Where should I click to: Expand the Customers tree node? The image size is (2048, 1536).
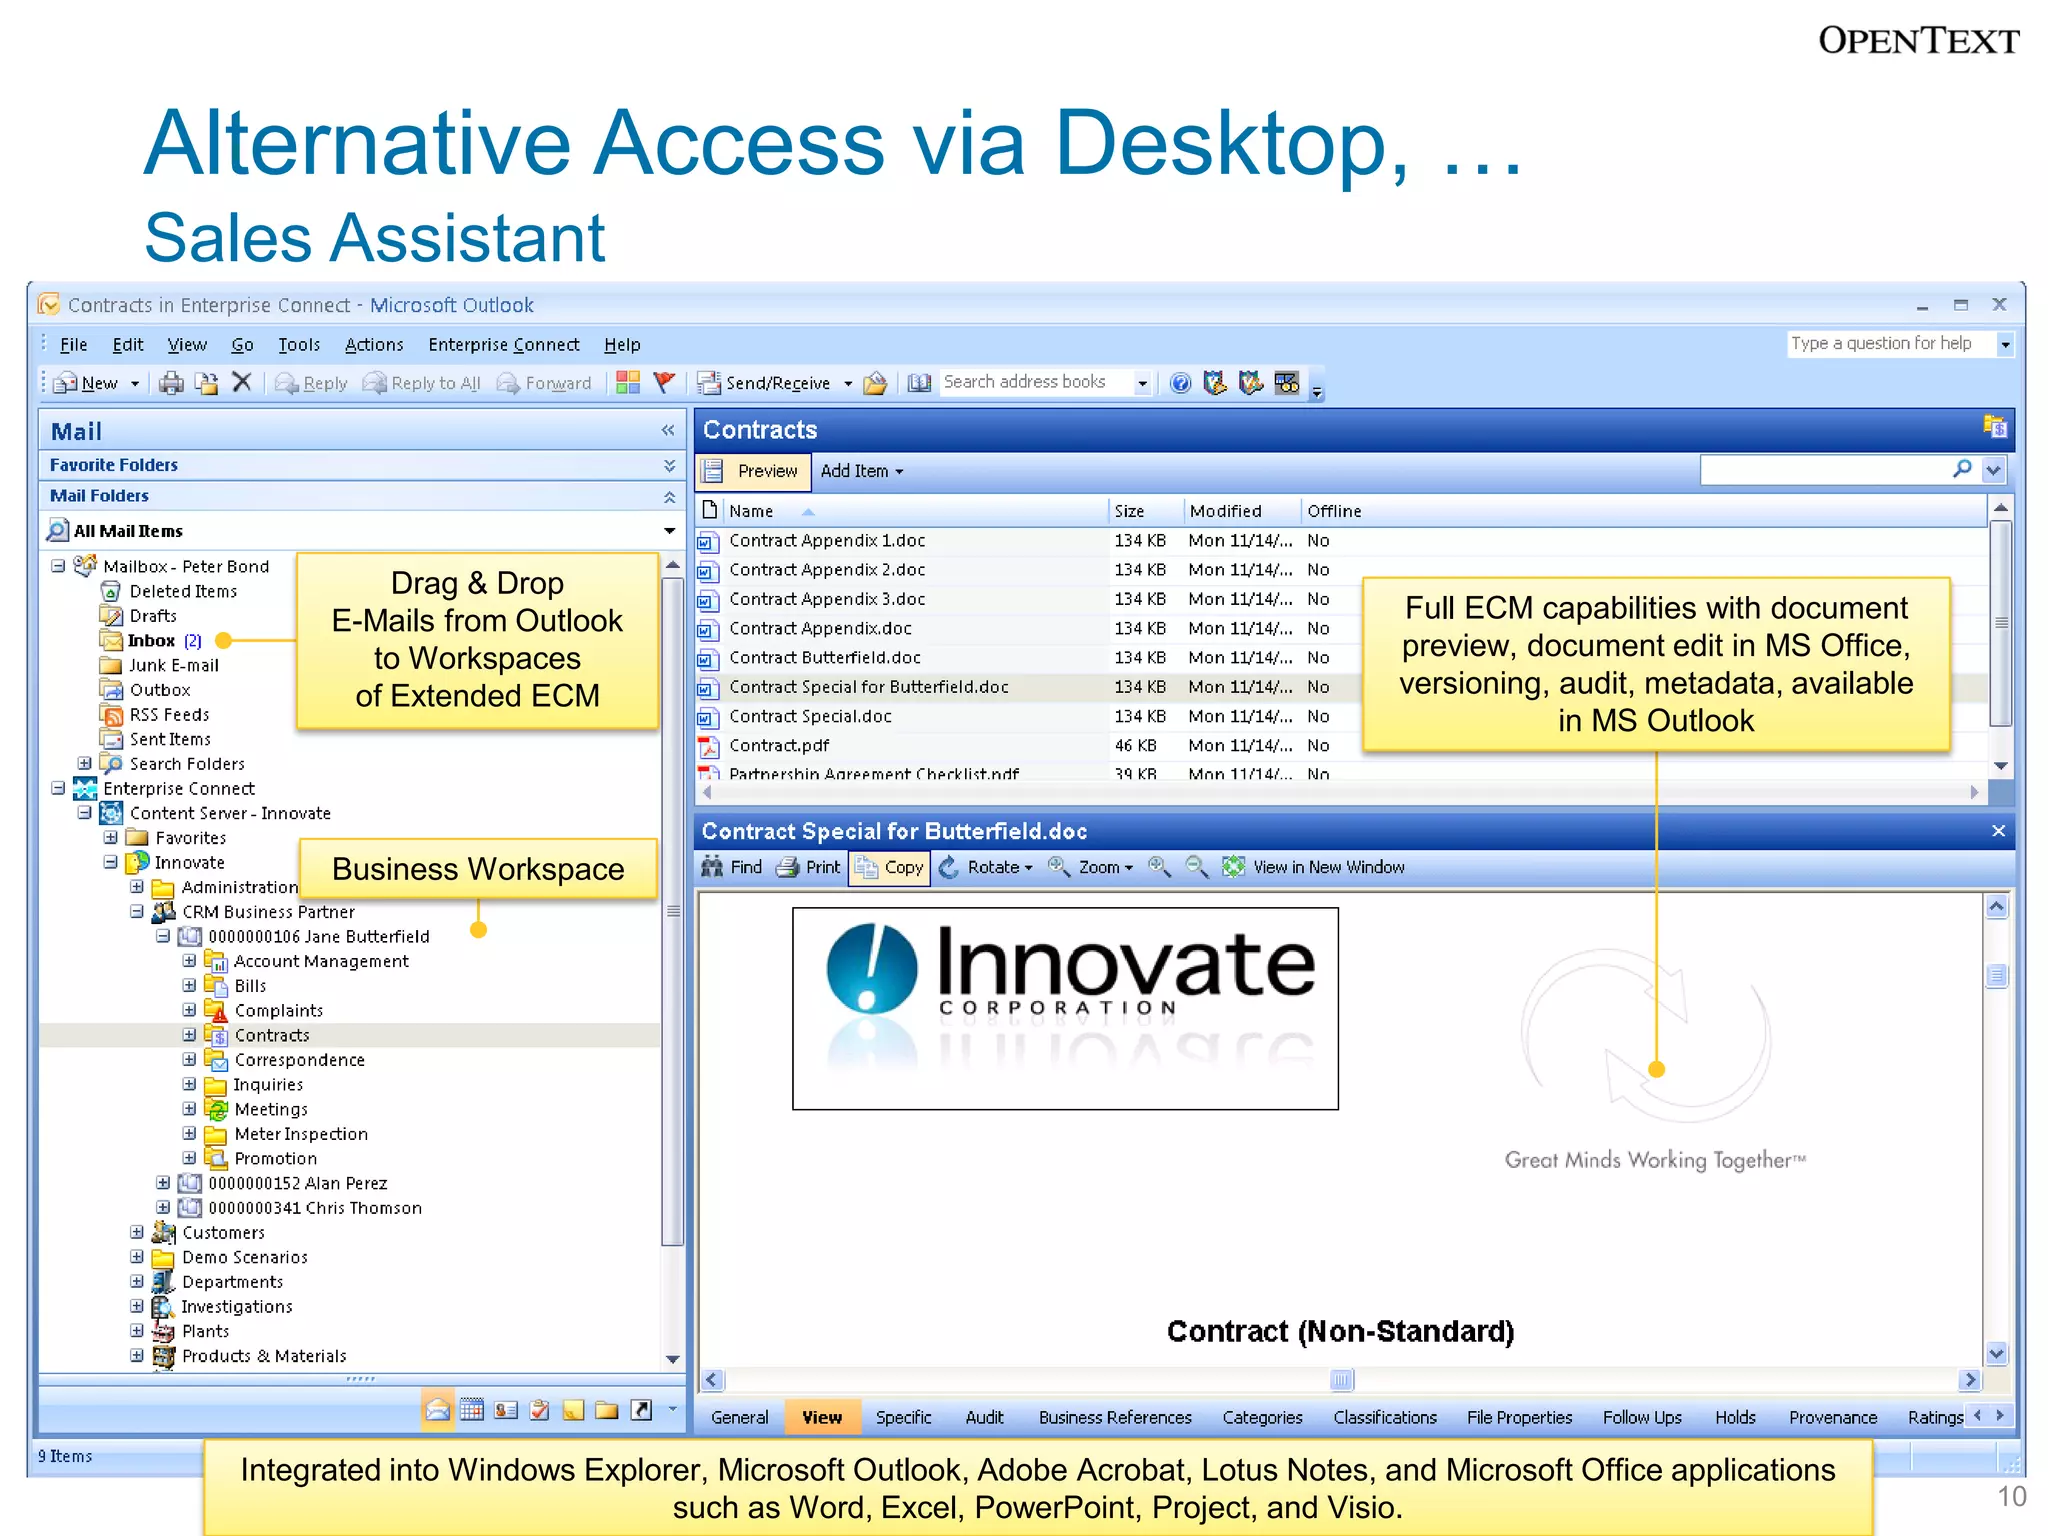point(137,1232)
